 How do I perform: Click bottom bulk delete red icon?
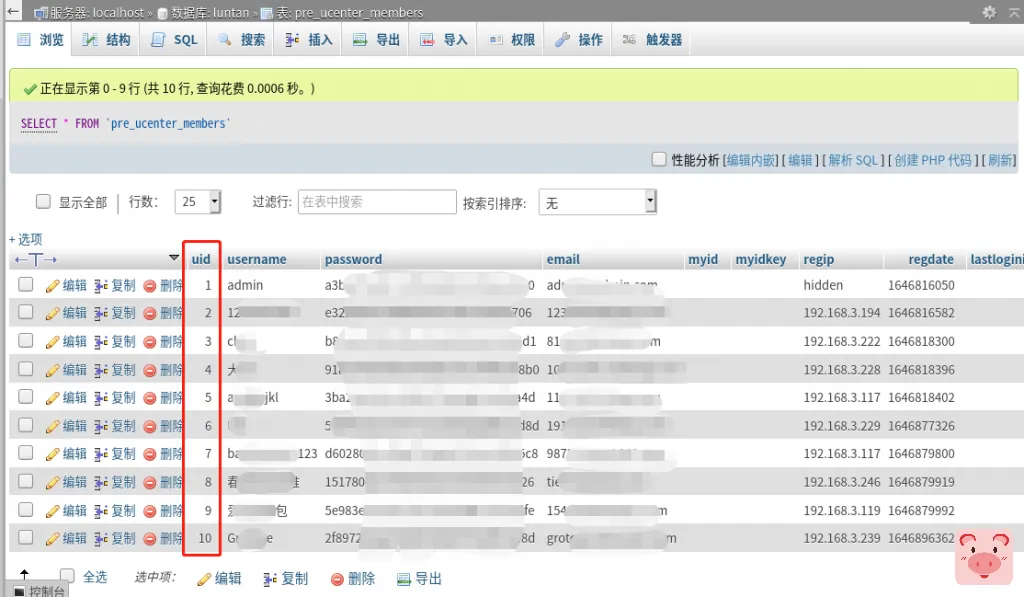pos(337,579)
